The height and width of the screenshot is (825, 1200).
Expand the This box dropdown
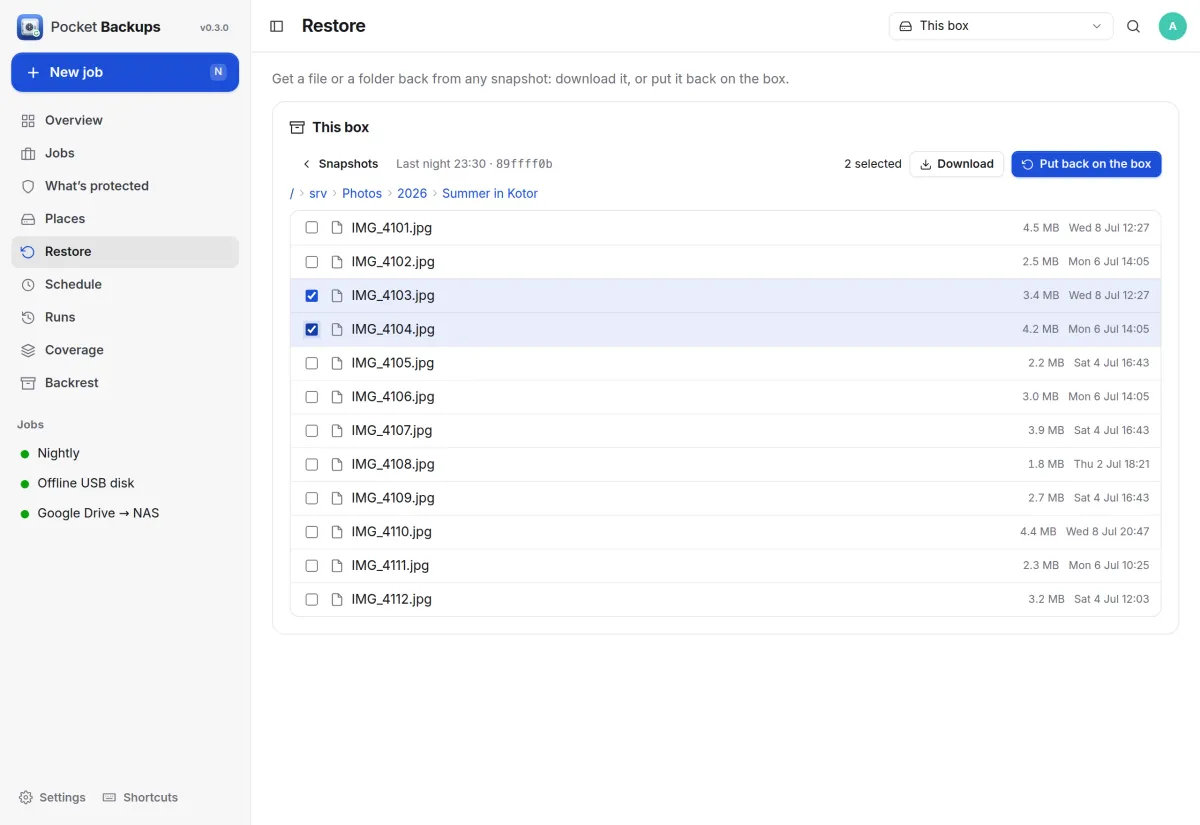point(1001,26)
